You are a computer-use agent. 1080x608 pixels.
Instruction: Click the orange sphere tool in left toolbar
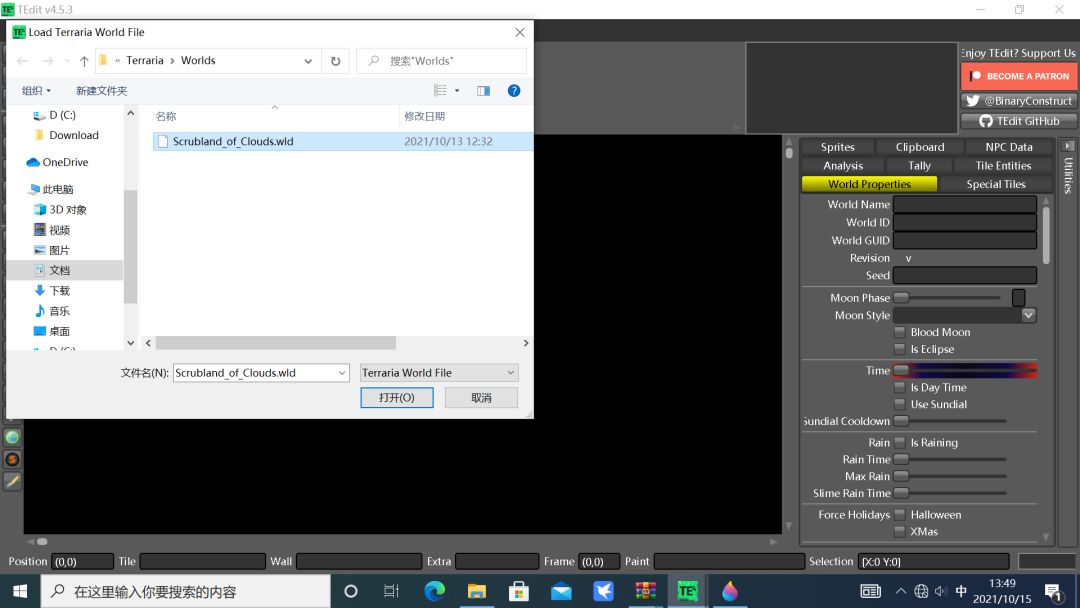pyautogui.click(x=12, y=459)
